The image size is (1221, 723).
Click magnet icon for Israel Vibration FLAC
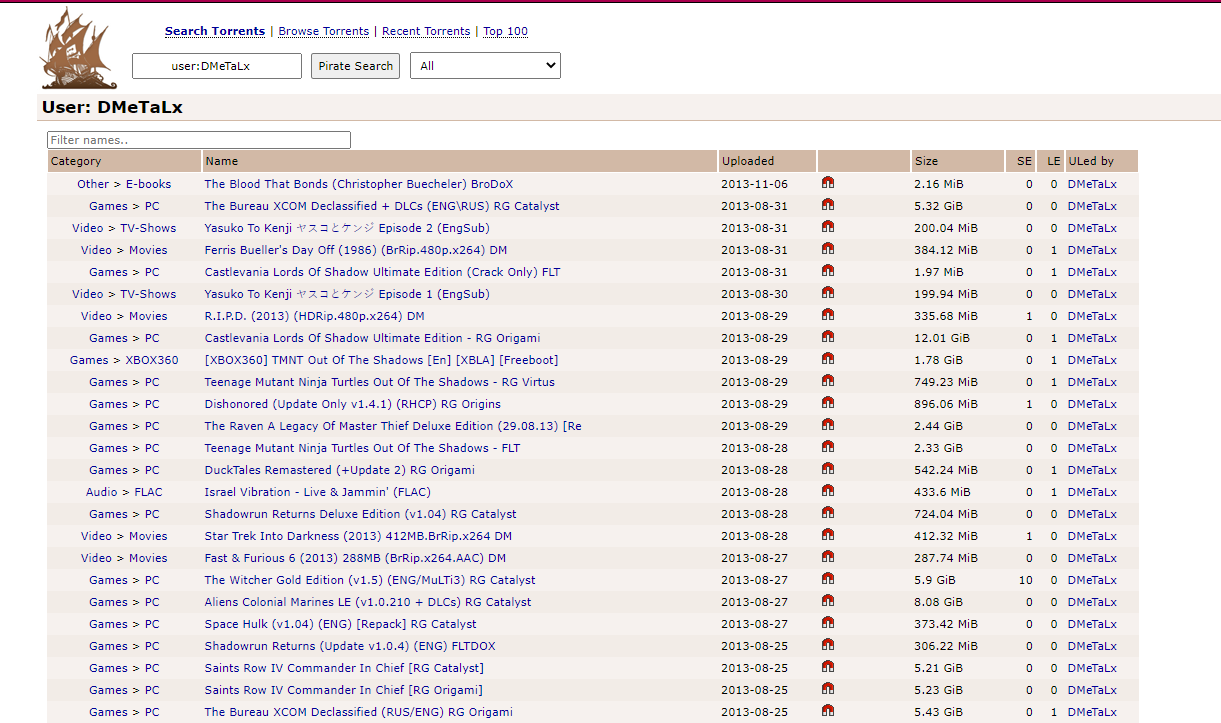click(x=828, y=491)
